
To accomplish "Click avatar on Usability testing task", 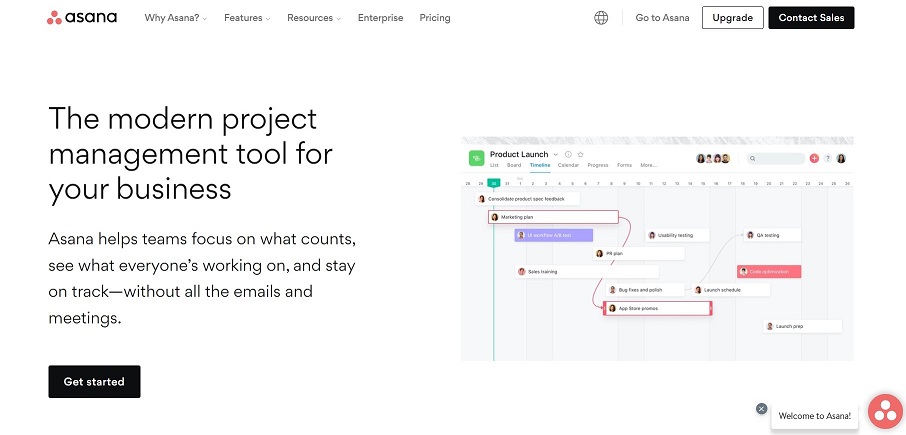I will point(652,235).
